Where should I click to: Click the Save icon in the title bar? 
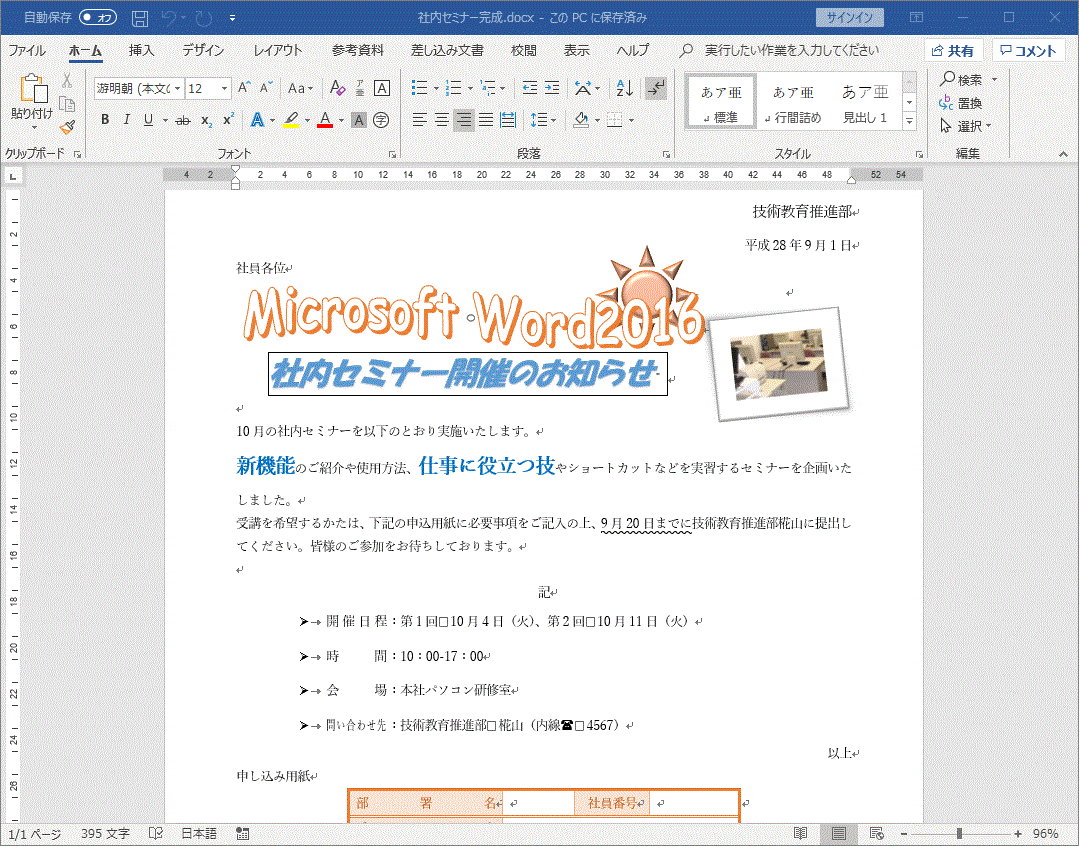[140, 18]
